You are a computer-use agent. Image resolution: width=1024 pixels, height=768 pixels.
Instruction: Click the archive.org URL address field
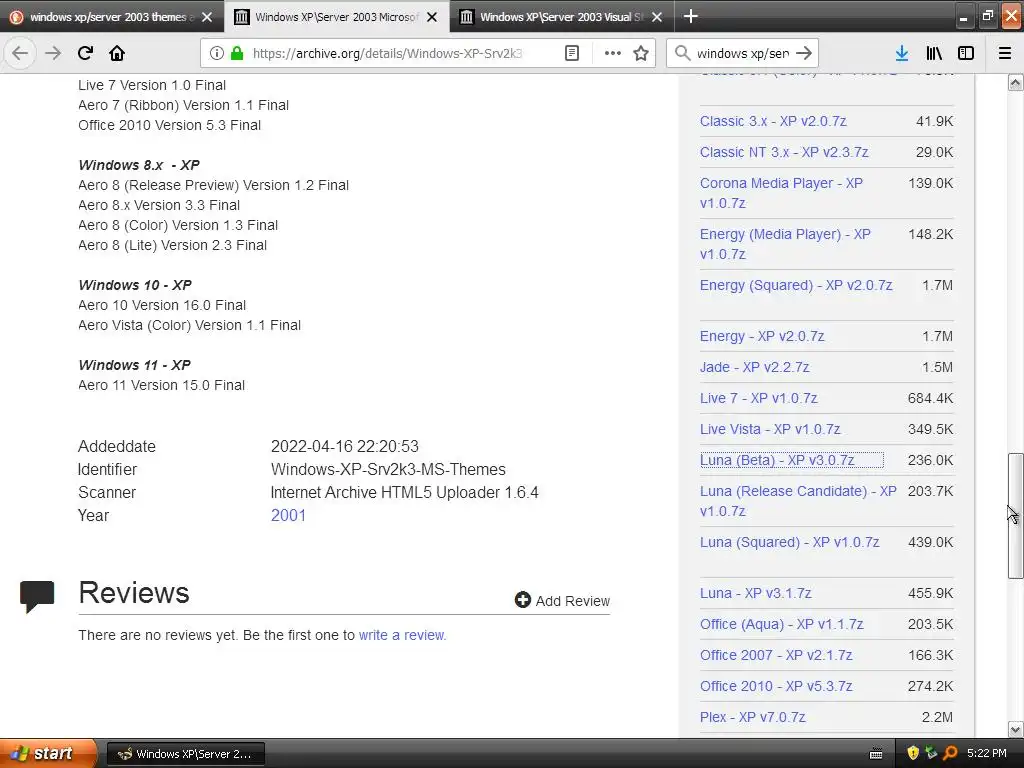click(387, 53)
